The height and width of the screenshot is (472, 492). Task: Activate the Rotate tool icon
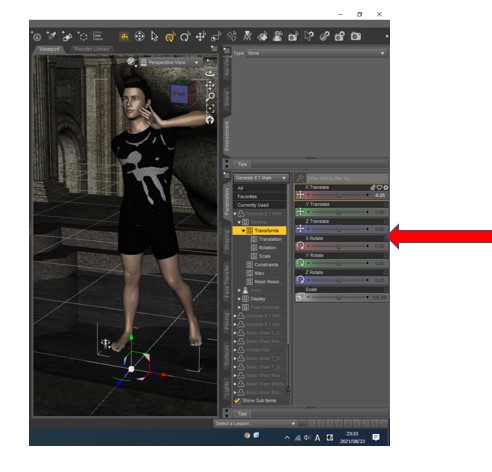pos(185,36)
